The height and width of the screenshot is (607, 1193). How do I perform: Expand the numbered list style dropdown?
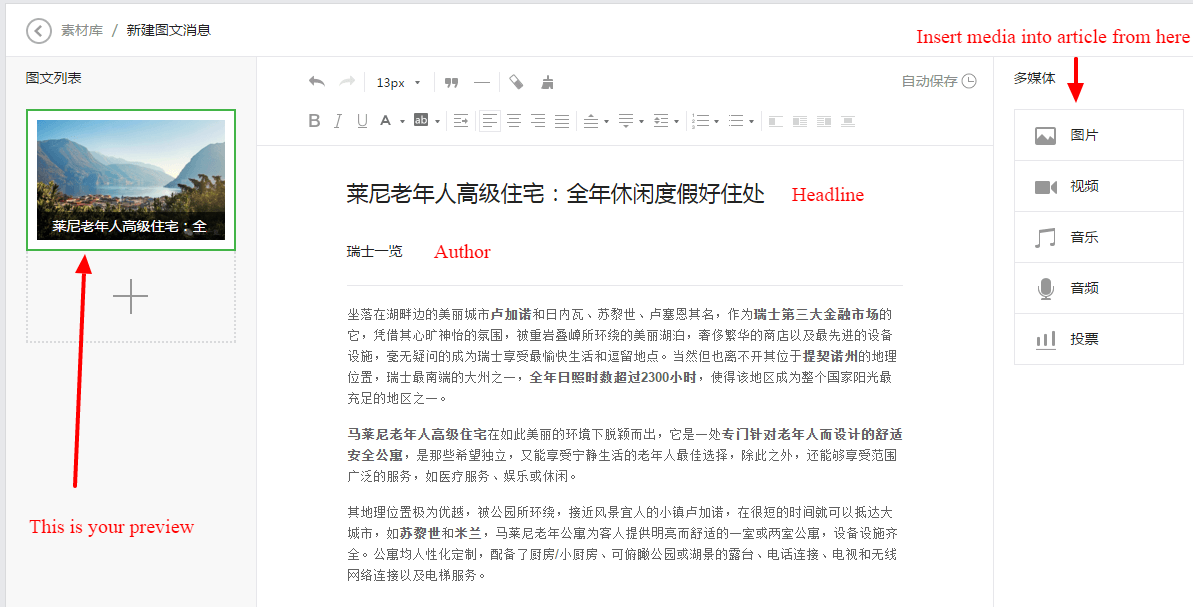tap(716, 121)
